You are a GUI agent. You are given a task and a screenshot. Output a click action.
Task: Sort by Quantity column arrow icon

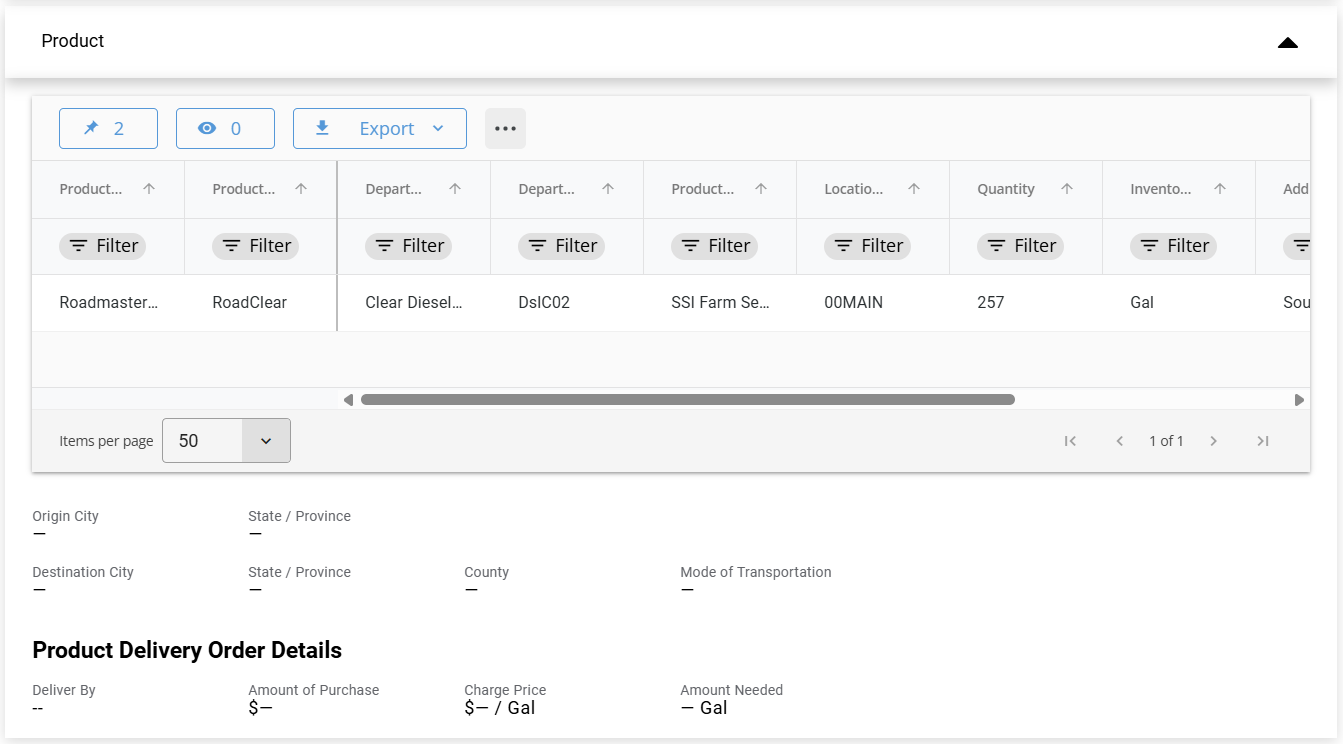click(1067, 189)
